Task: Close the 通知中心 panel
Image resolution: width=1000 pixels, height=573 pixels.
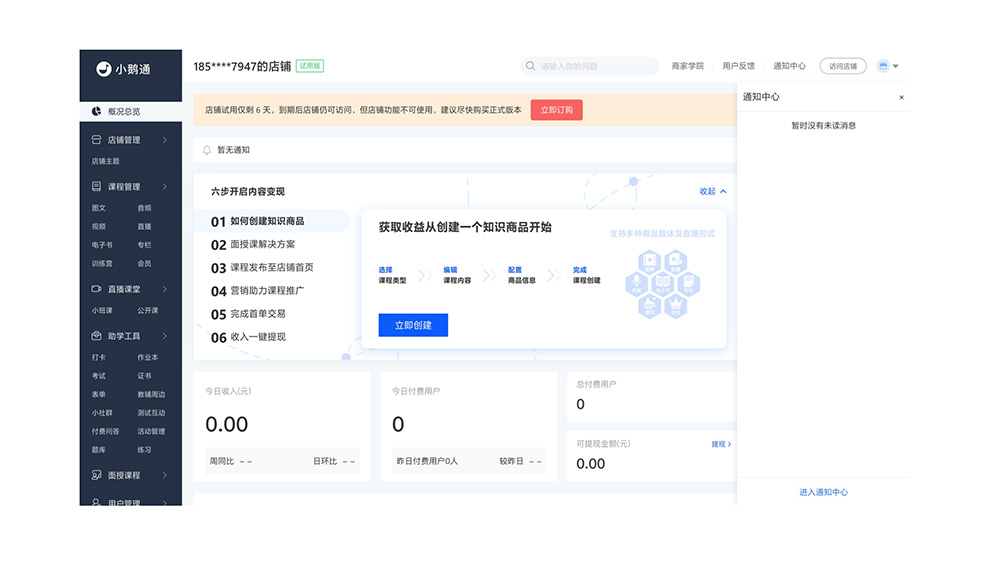Action: coord(901,98)
